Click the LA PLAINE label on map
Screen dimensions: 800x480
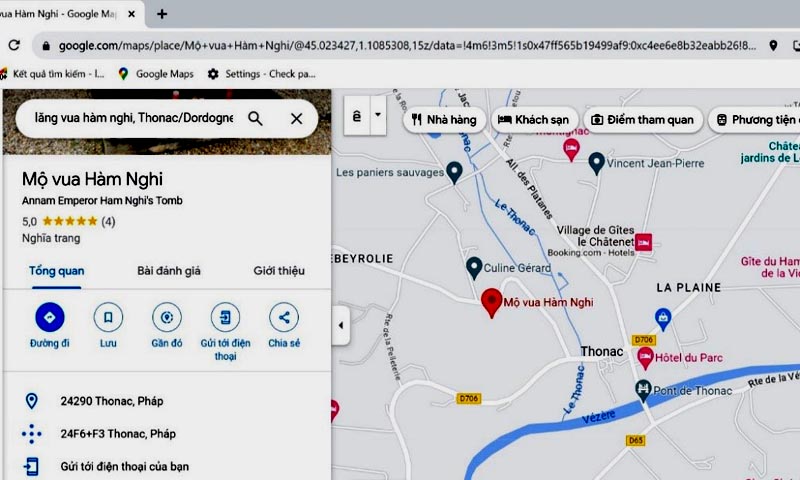point(689,288)
